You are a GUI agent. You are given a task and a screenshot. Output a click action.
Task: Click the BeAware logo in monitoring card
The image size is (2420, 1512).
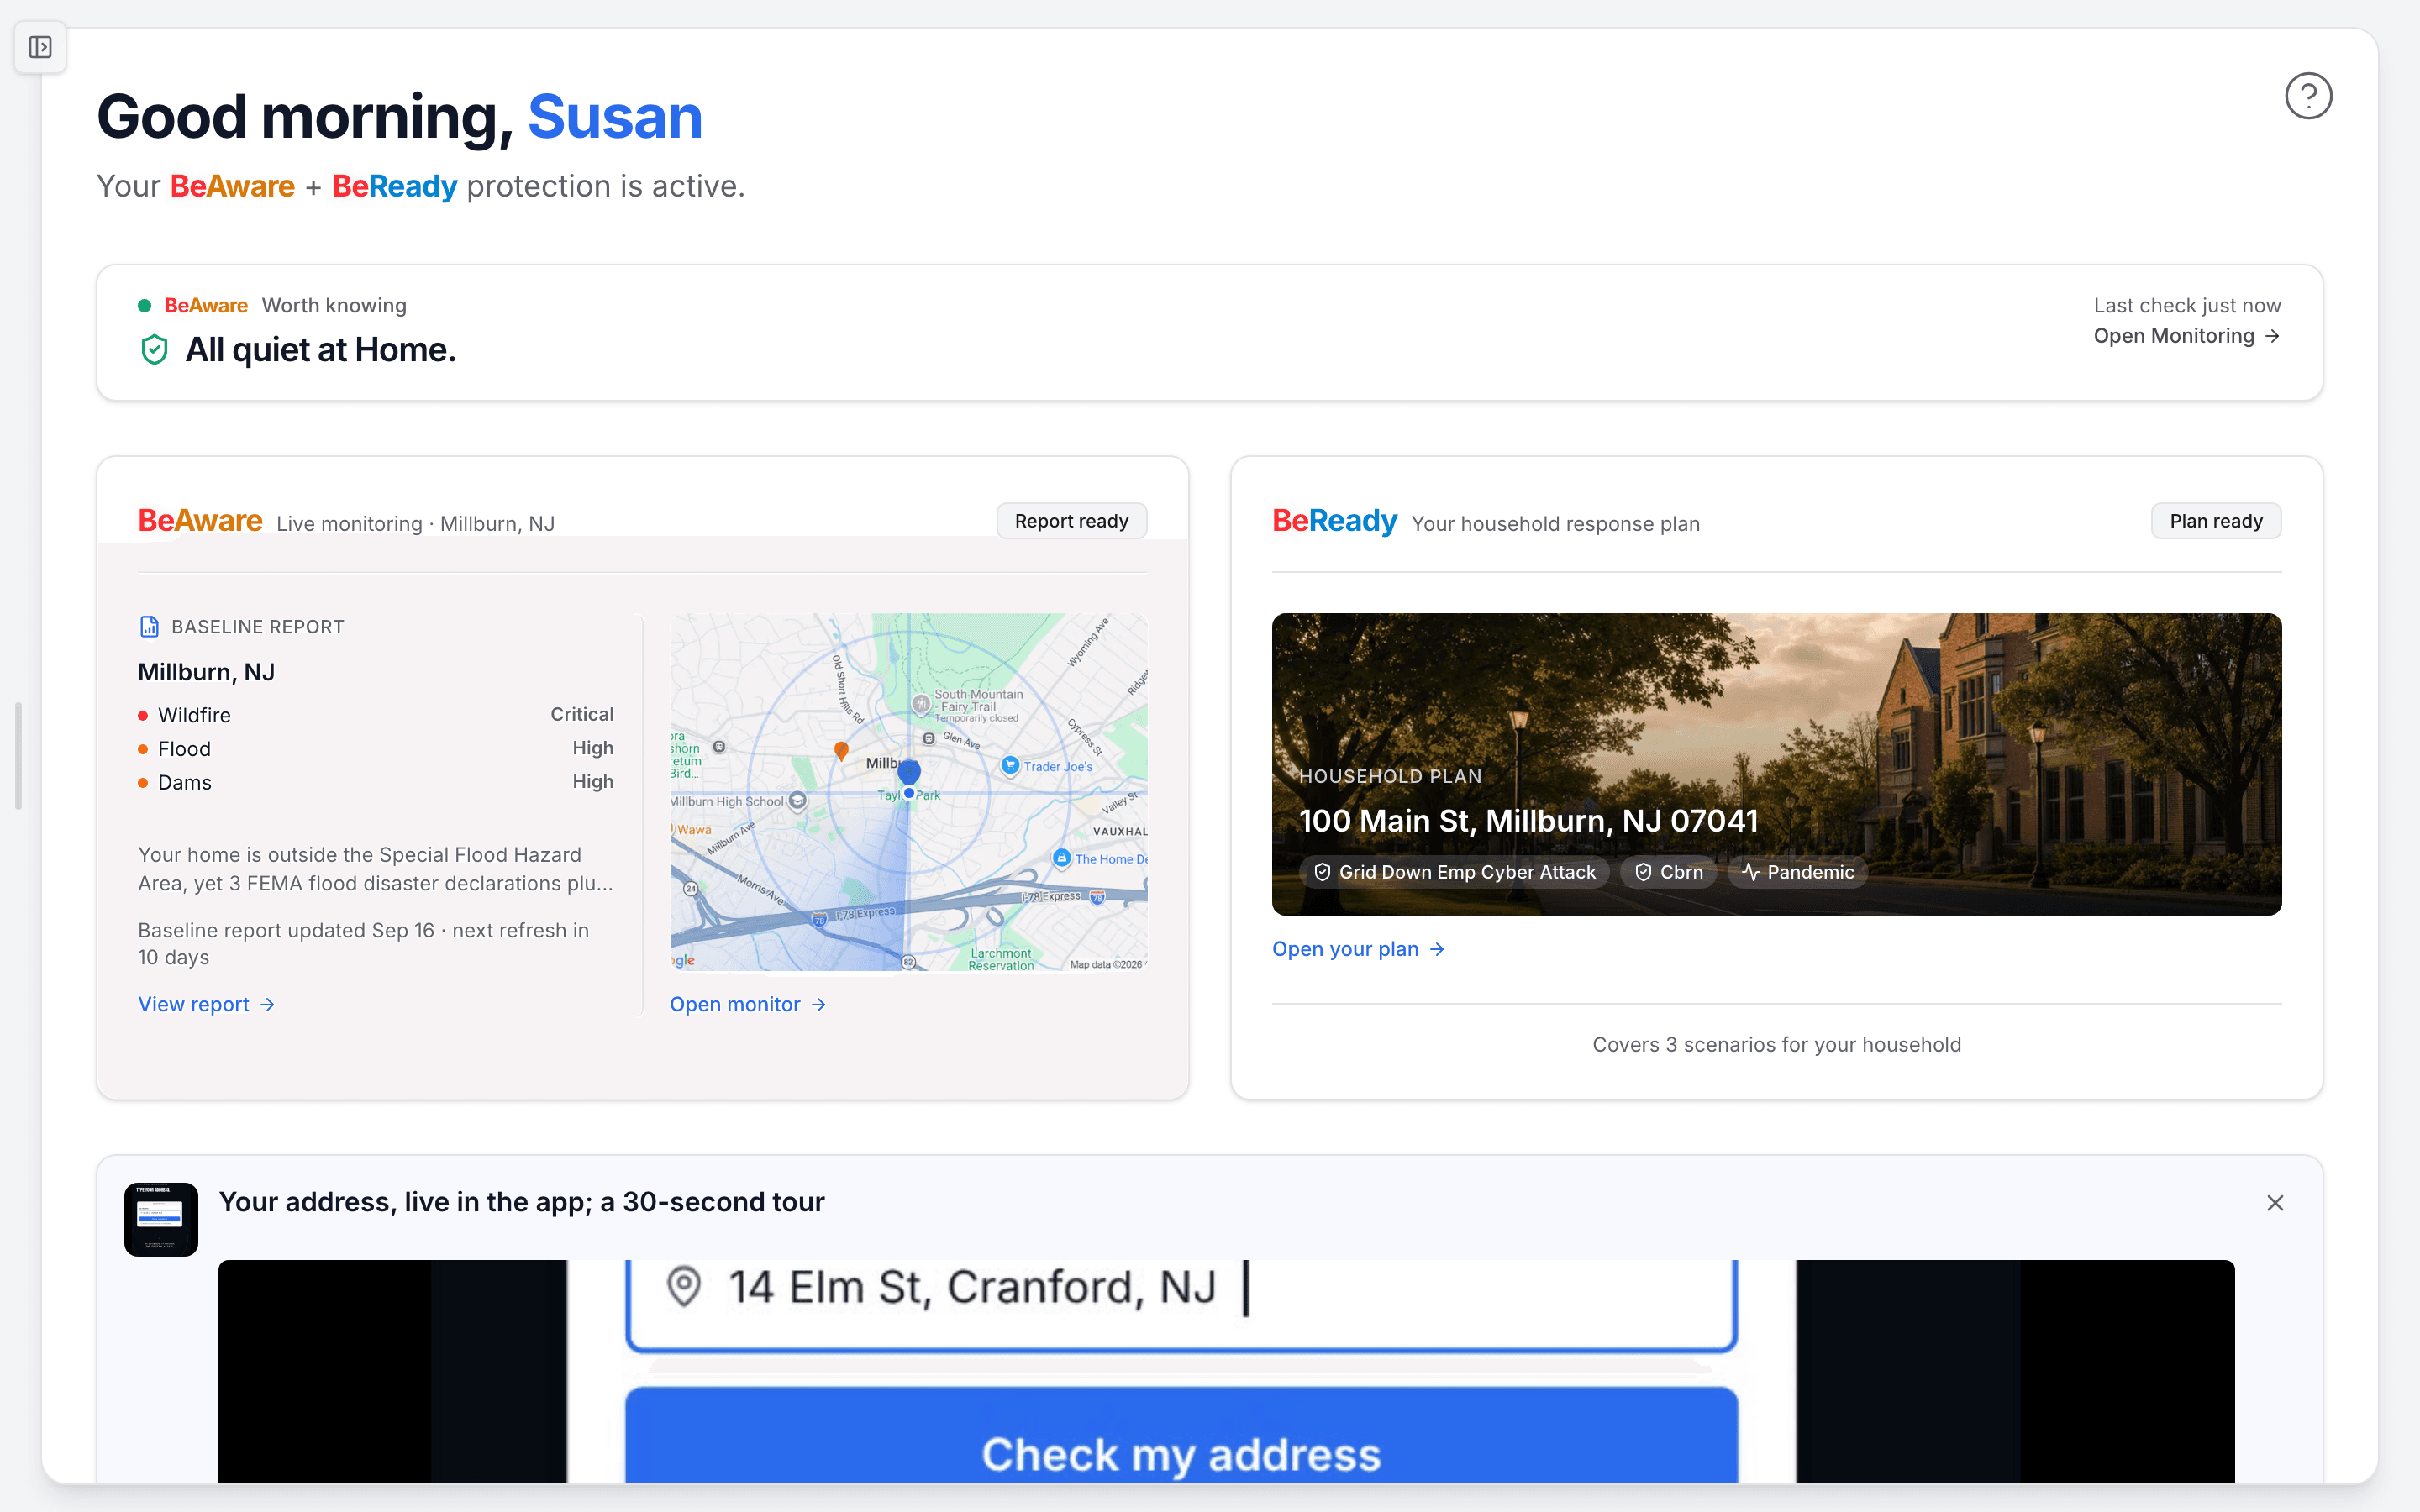click(x=200, y=521)
